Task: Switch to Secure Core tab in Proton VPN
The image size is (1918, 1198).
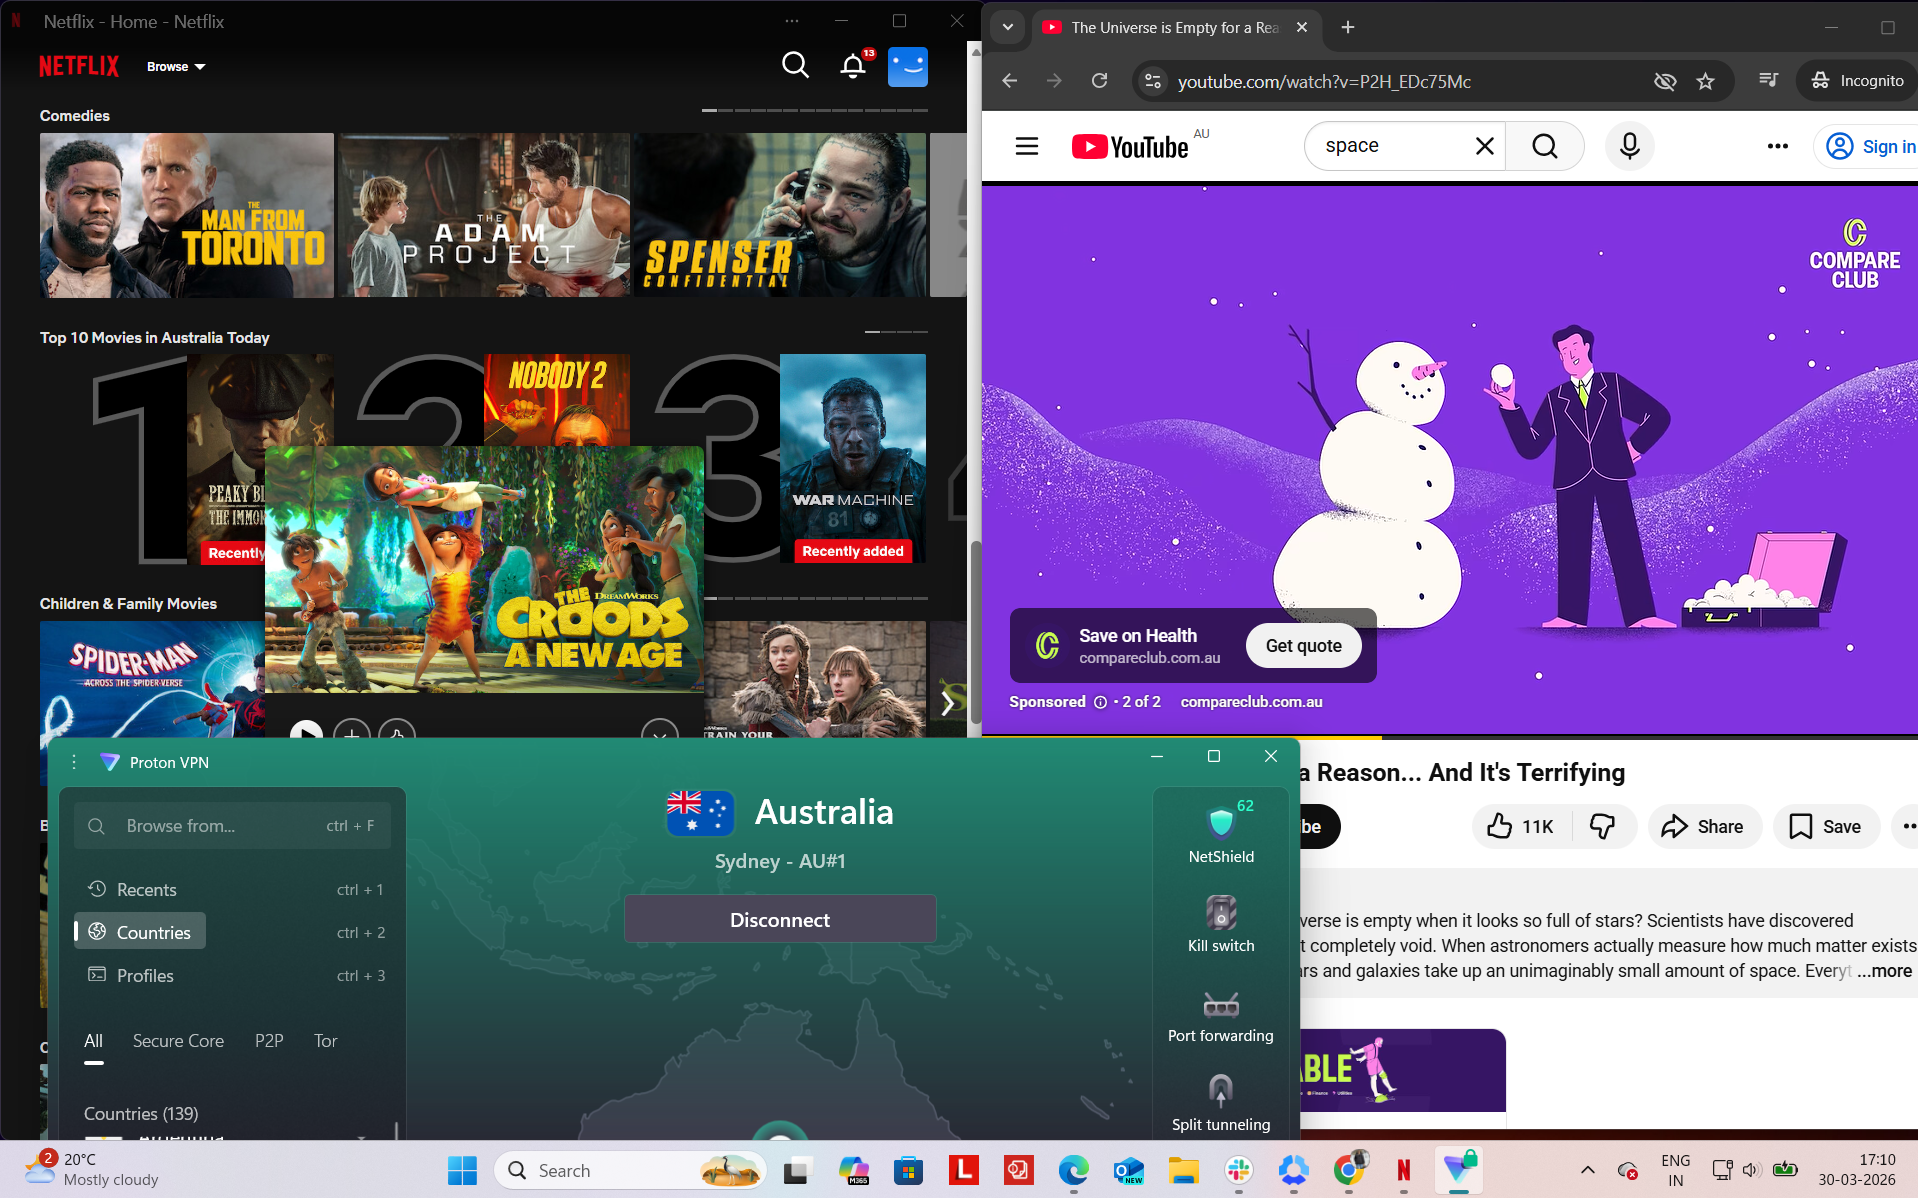Action: (178, 1041)
